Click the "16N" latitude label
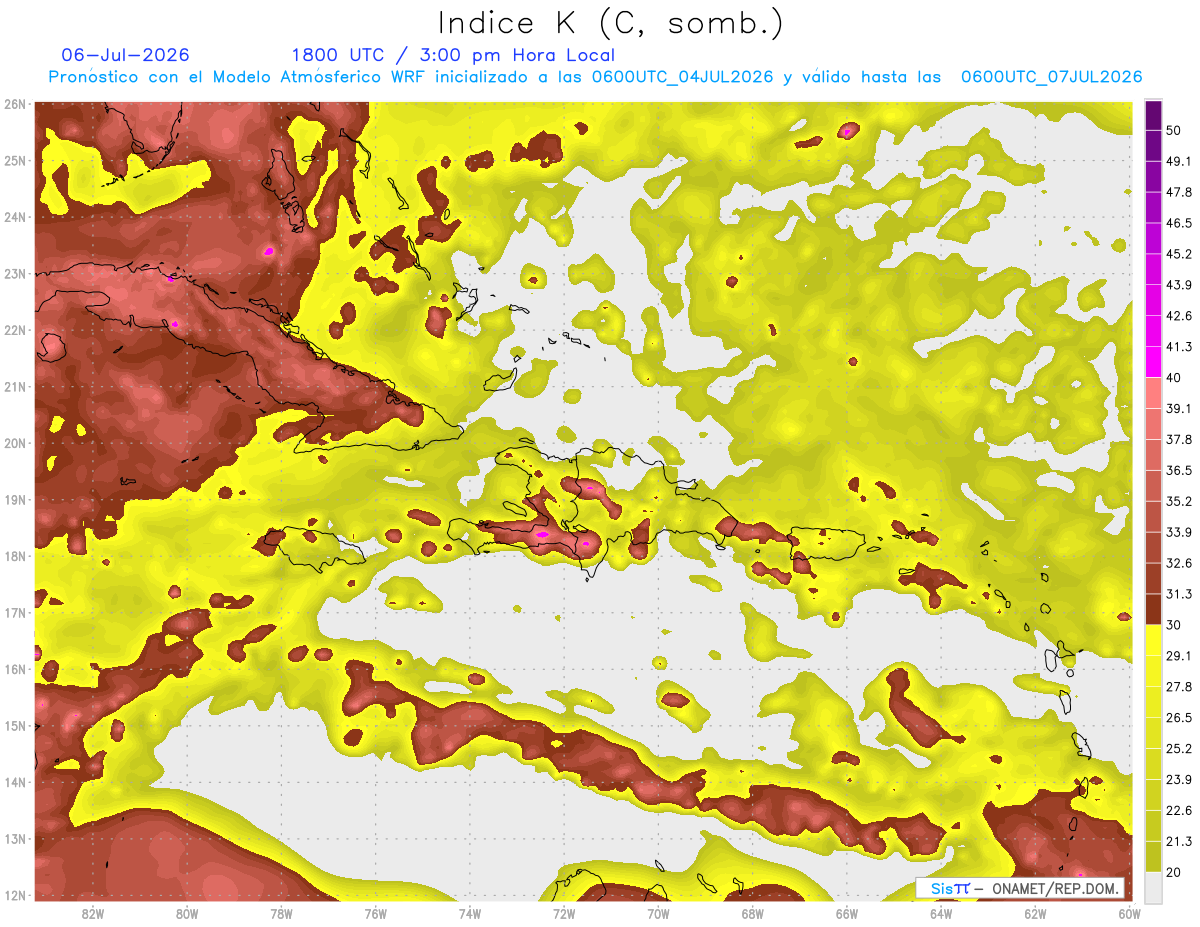 pyautogui.click(x=15, y=669)
